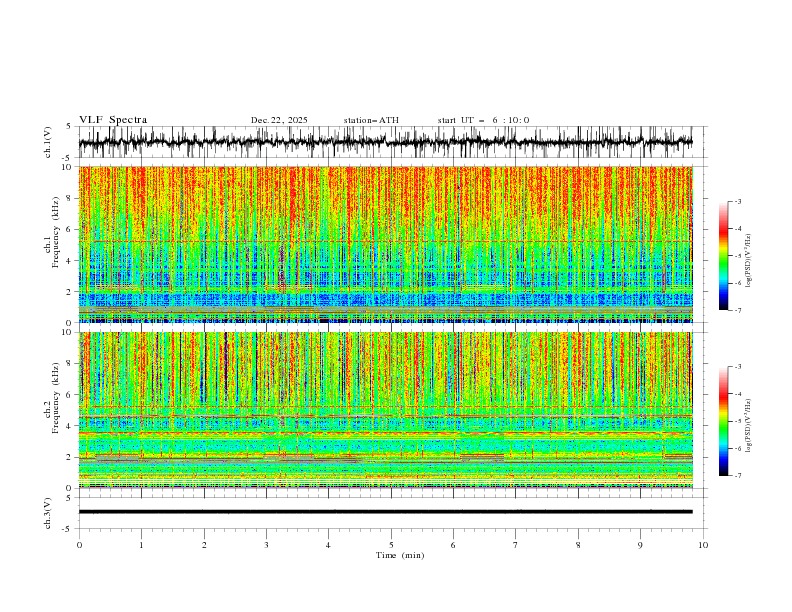Click the ch.3 flat black trace
The image size is (792, 612).
(385, 512)
